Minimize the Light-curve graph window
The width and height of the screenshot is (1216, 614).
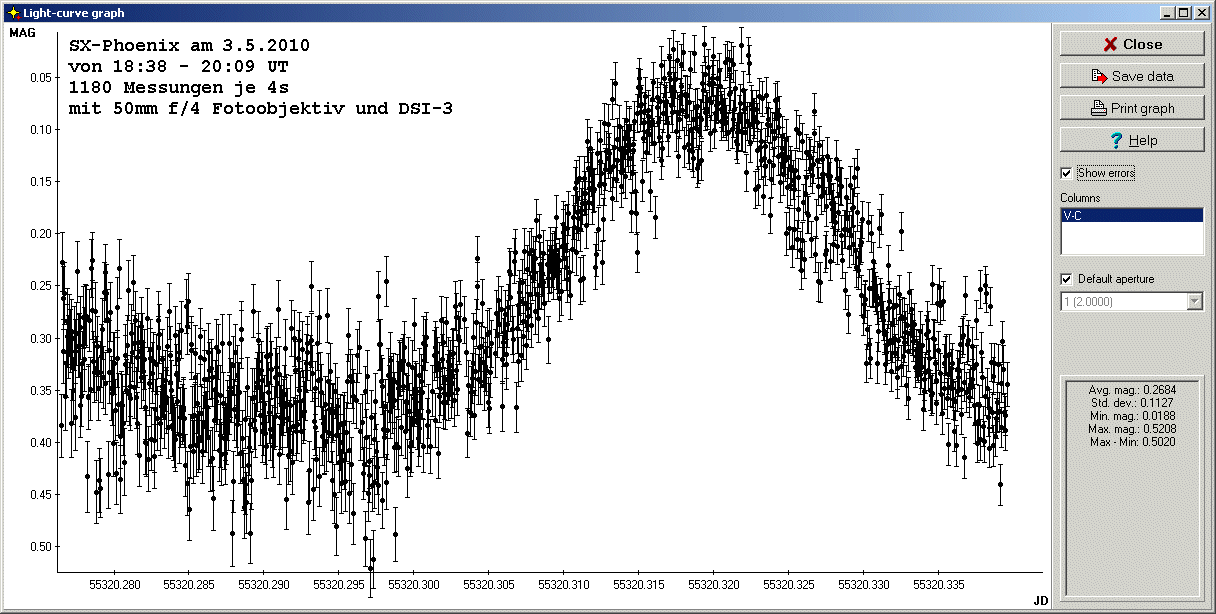pos(1167,12)
